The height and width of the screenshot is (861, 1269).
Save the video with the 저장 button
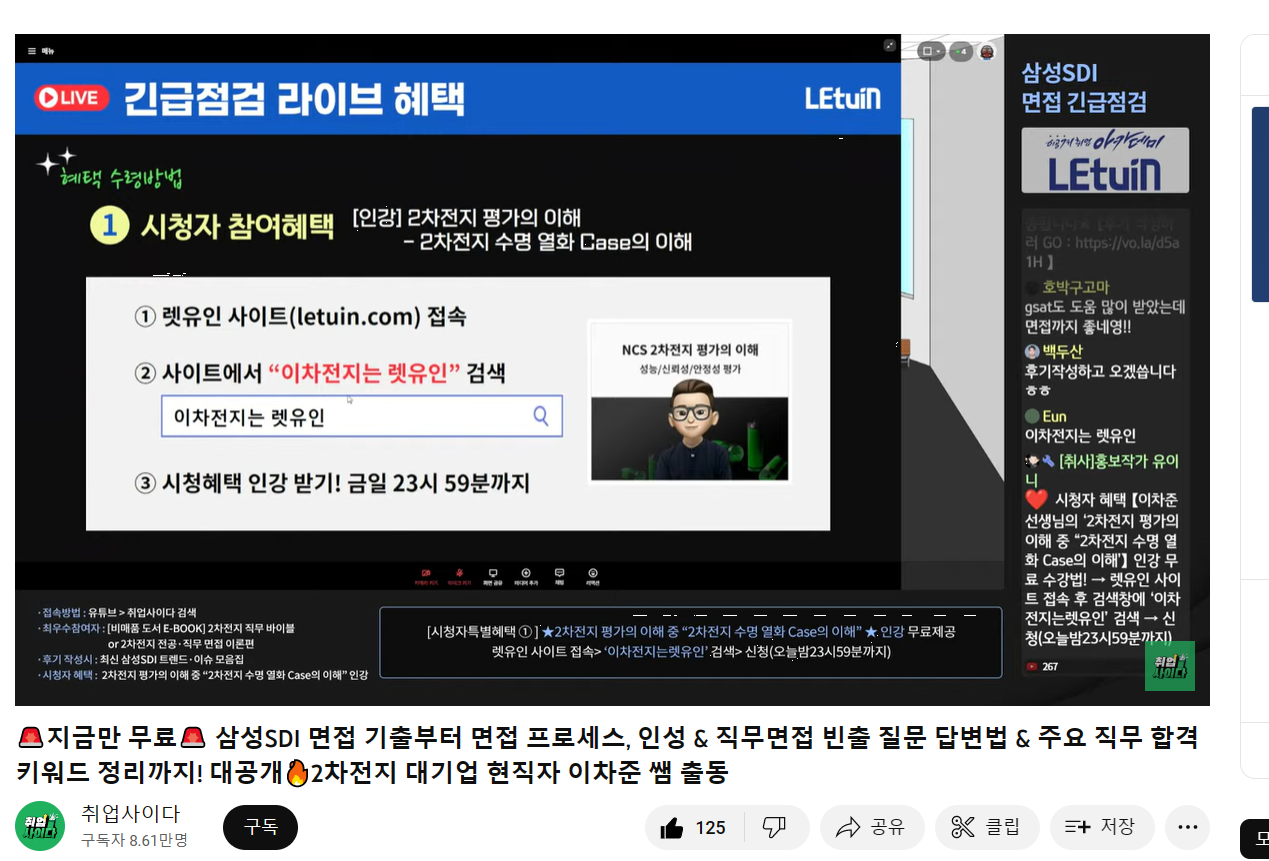1101,827
